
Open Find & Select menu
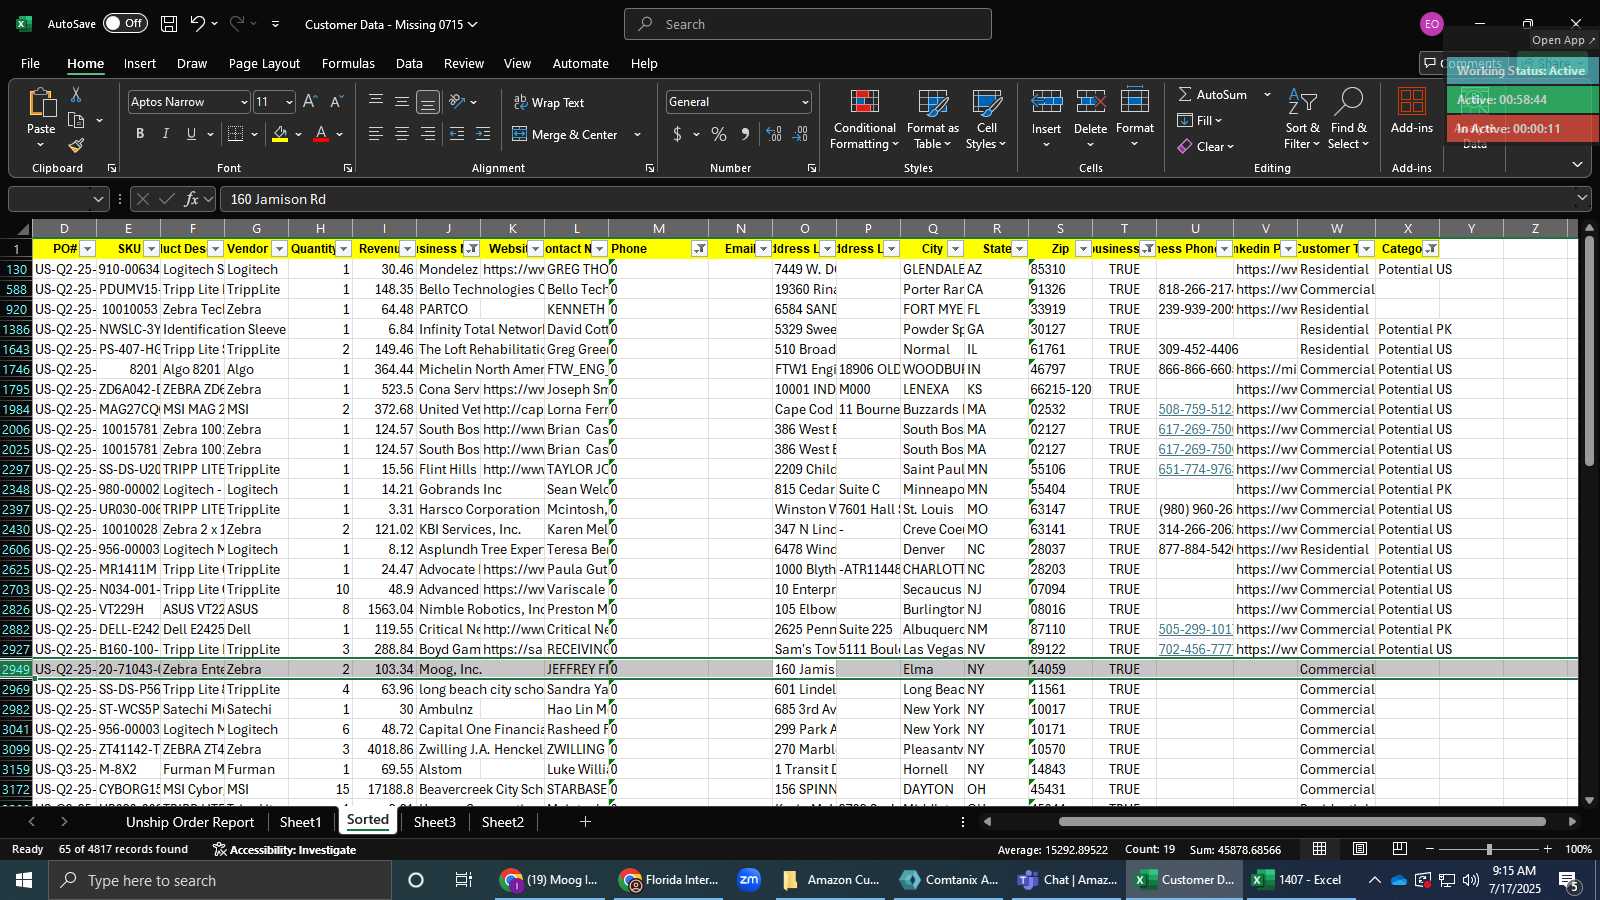pyautogui.click(x=1349, y=120)
